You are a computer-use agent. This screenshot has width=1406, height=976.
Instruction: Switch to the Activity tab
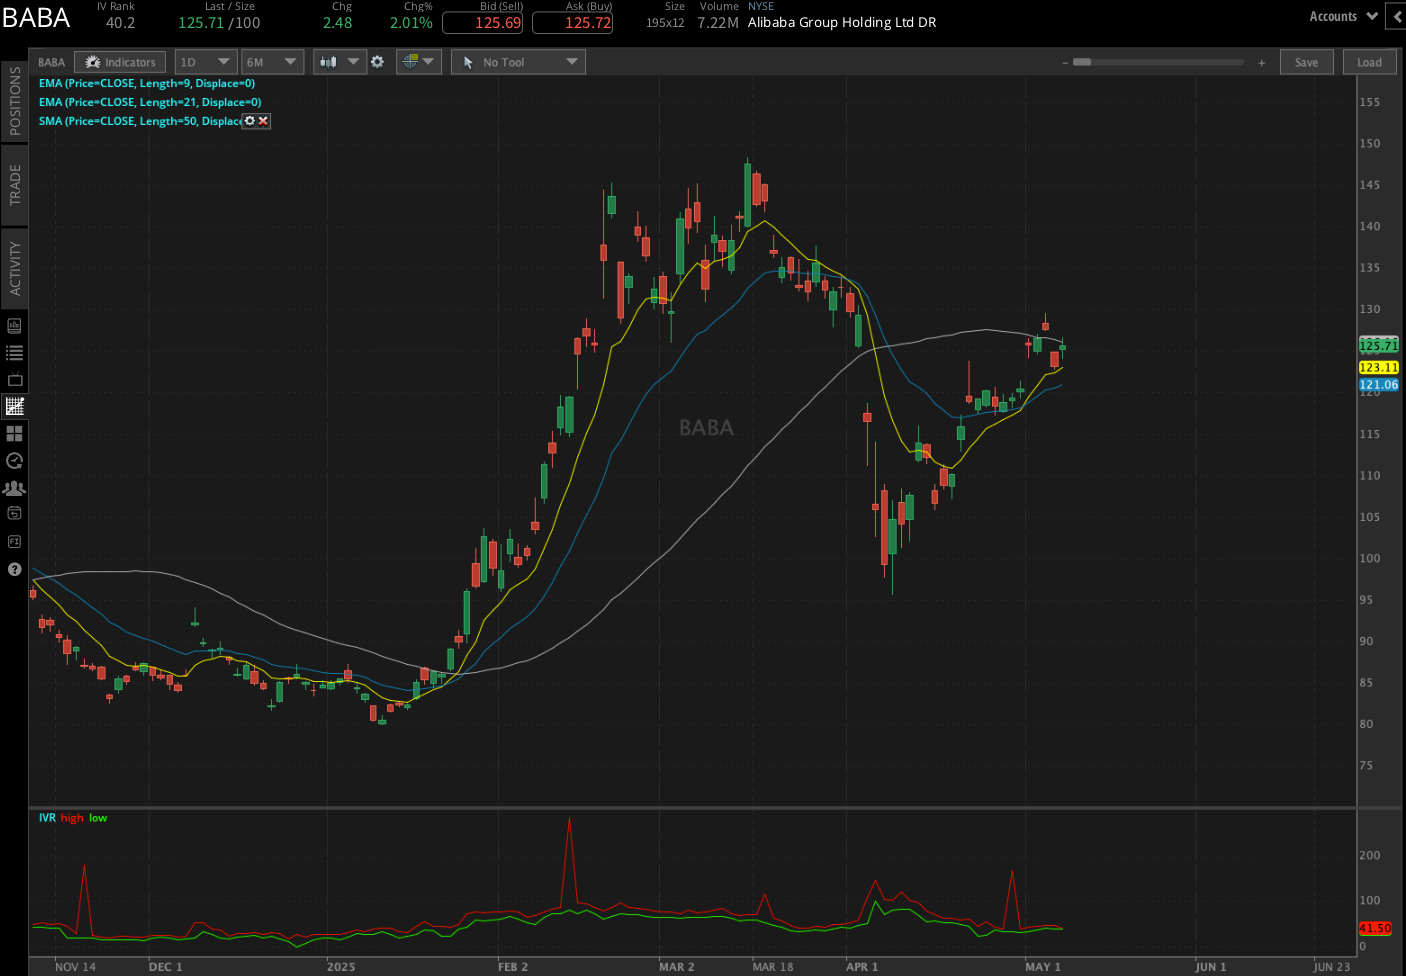(x=14, y=268)
